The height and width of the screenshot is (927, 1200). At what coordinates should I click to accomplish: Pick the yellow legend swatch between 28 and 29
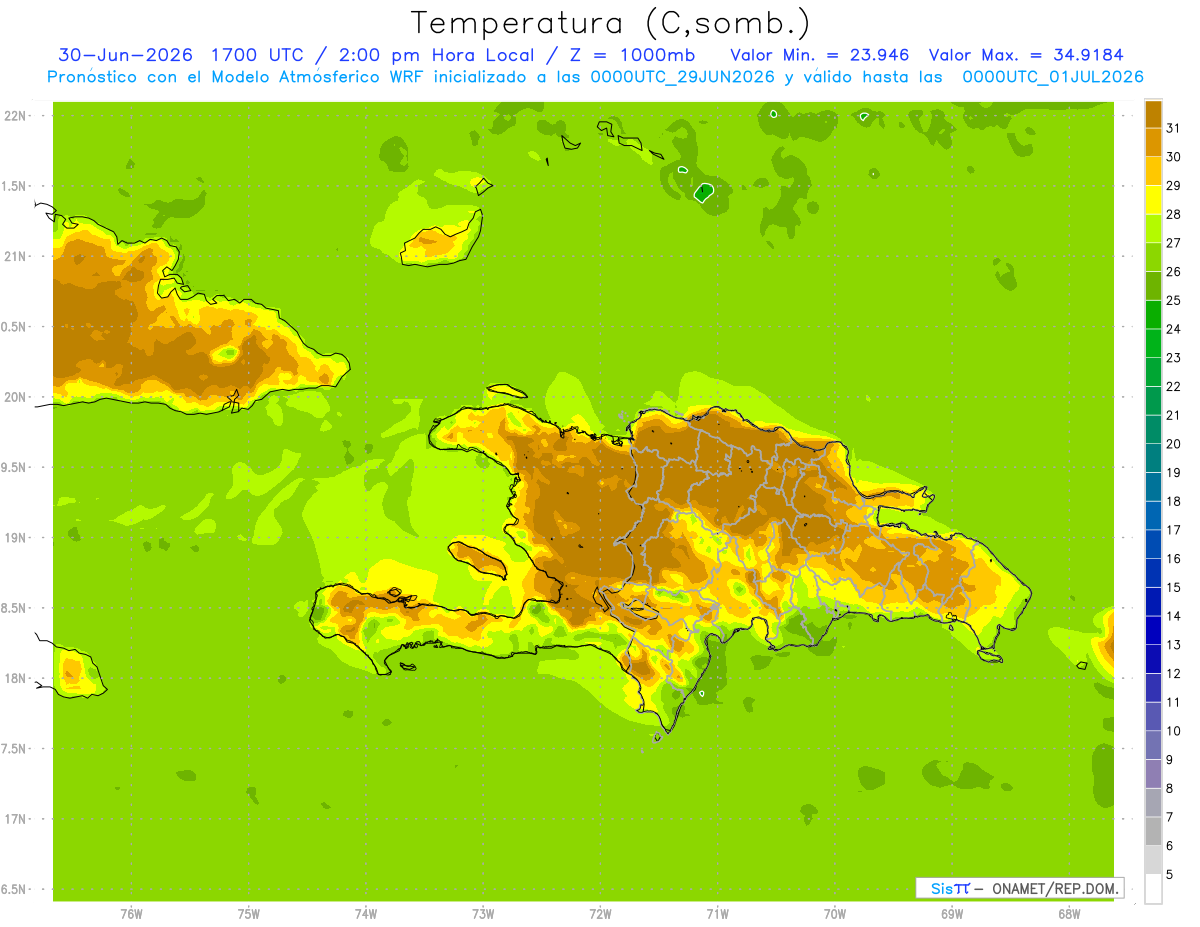[x=1153, y=200]
